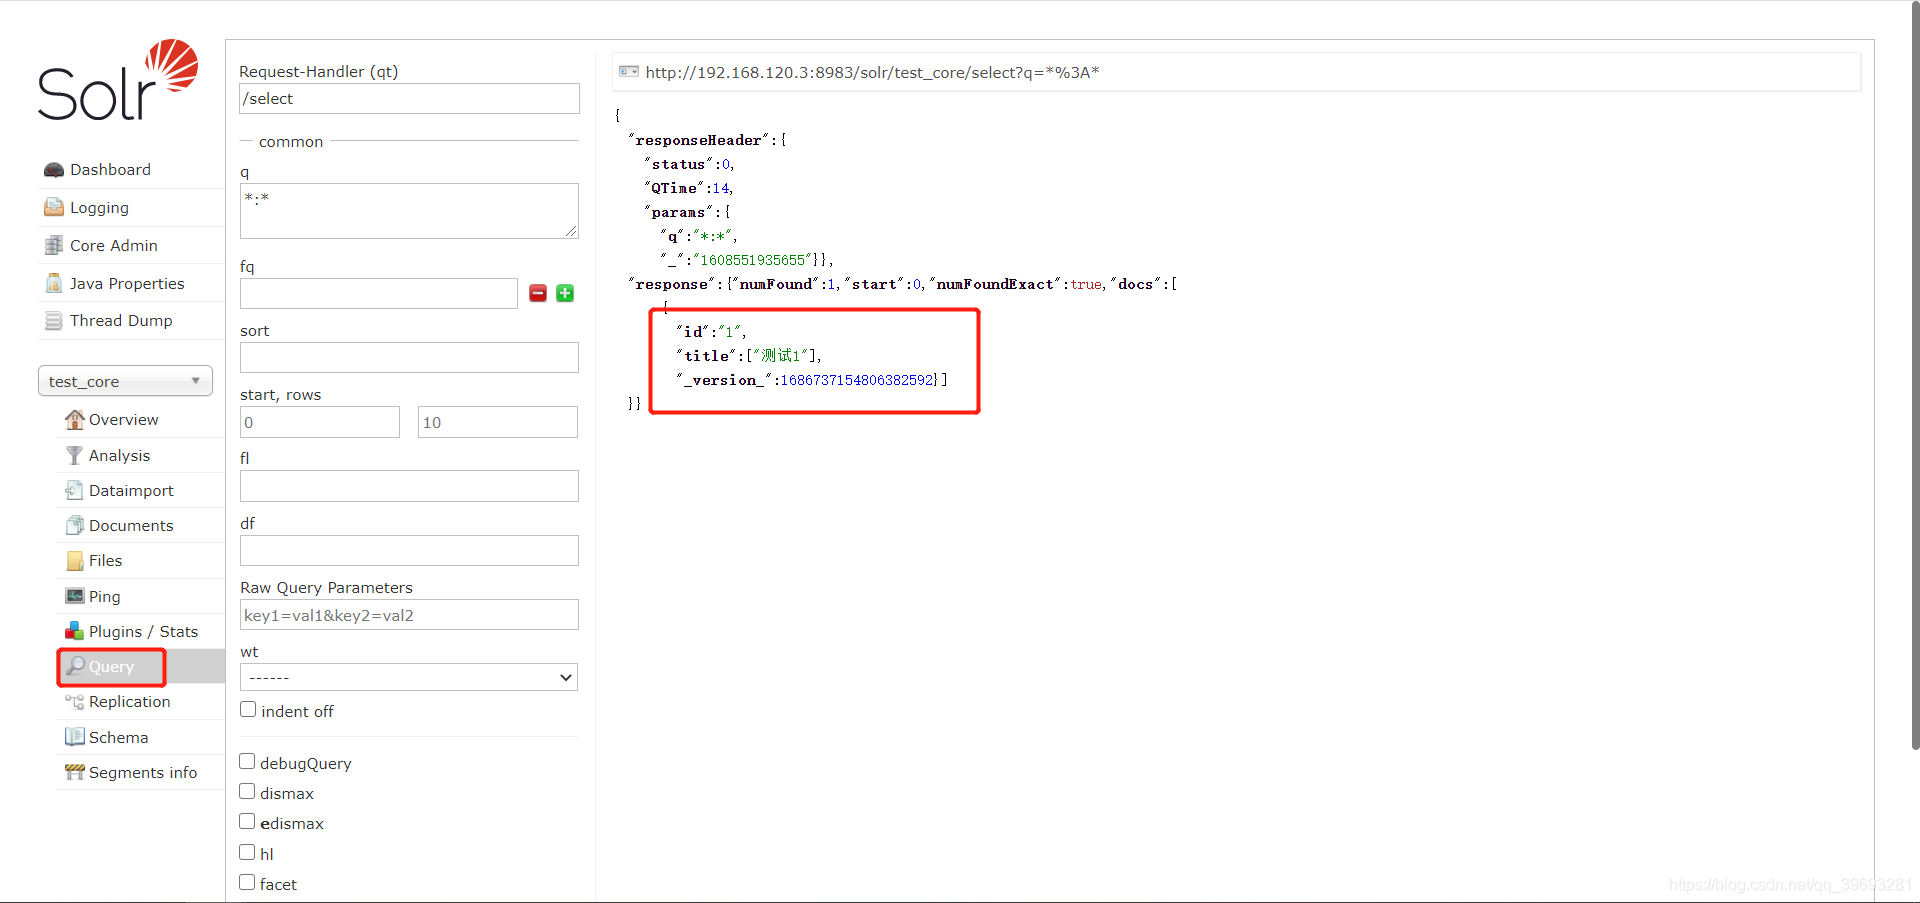Select Overview in the core menu
Image resolution: width=1920 pixels, height=903 pixels.
click(x=123, y=419)
